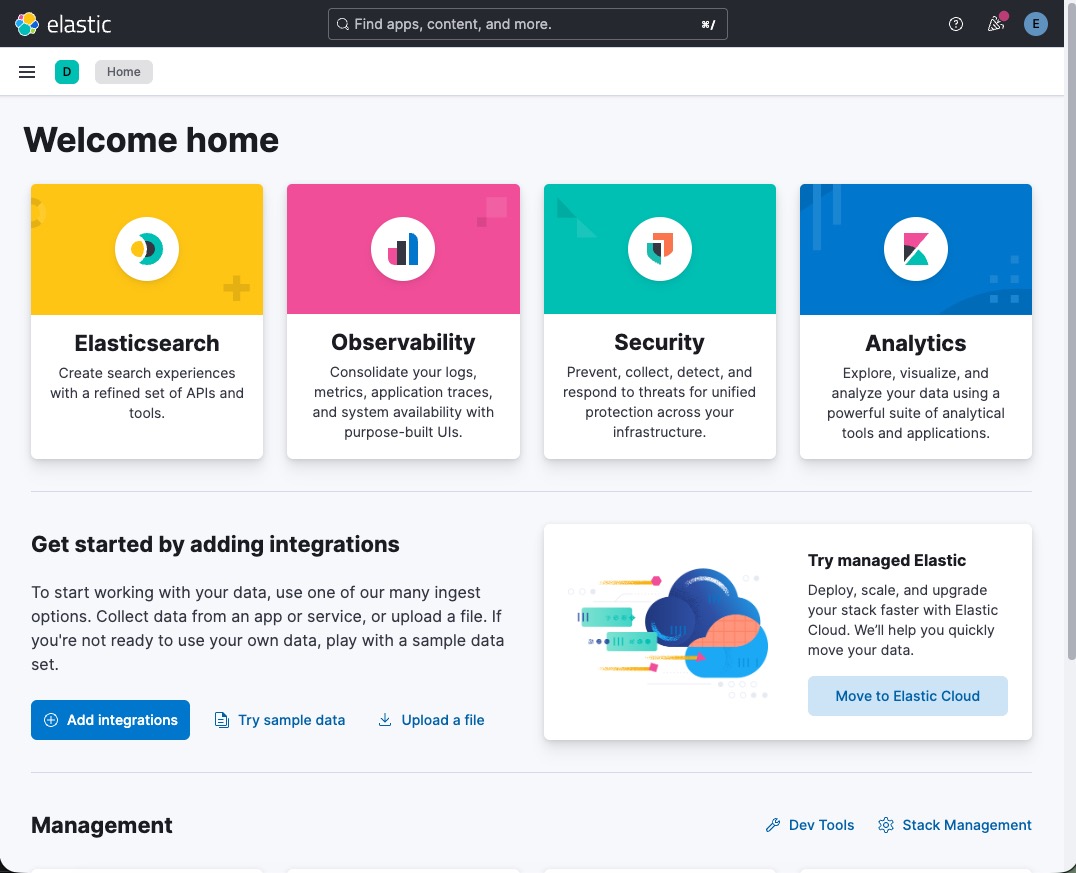Screen dimensions: 1076x873
Task: Focus the Find apps search field
Action: click(528, 24)
